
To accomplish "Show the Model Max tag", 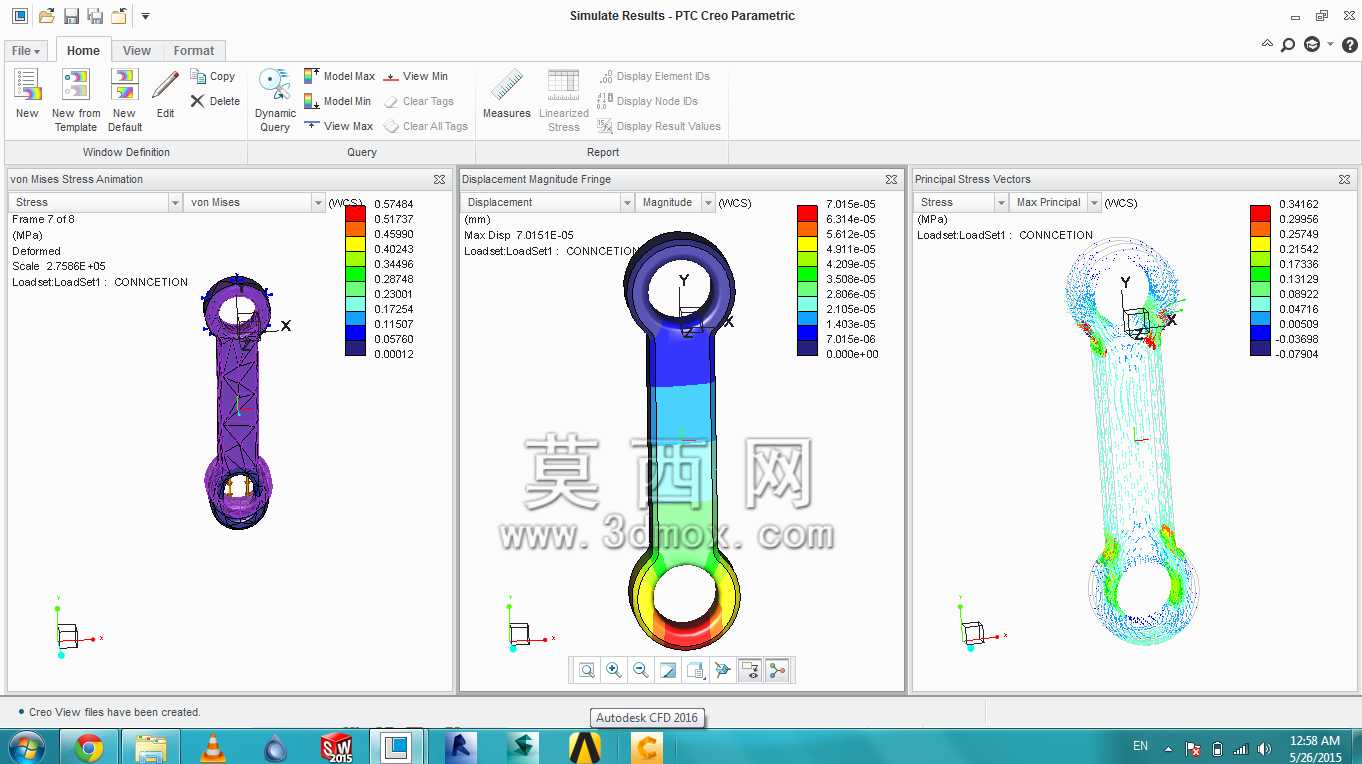I will (339, 76).
